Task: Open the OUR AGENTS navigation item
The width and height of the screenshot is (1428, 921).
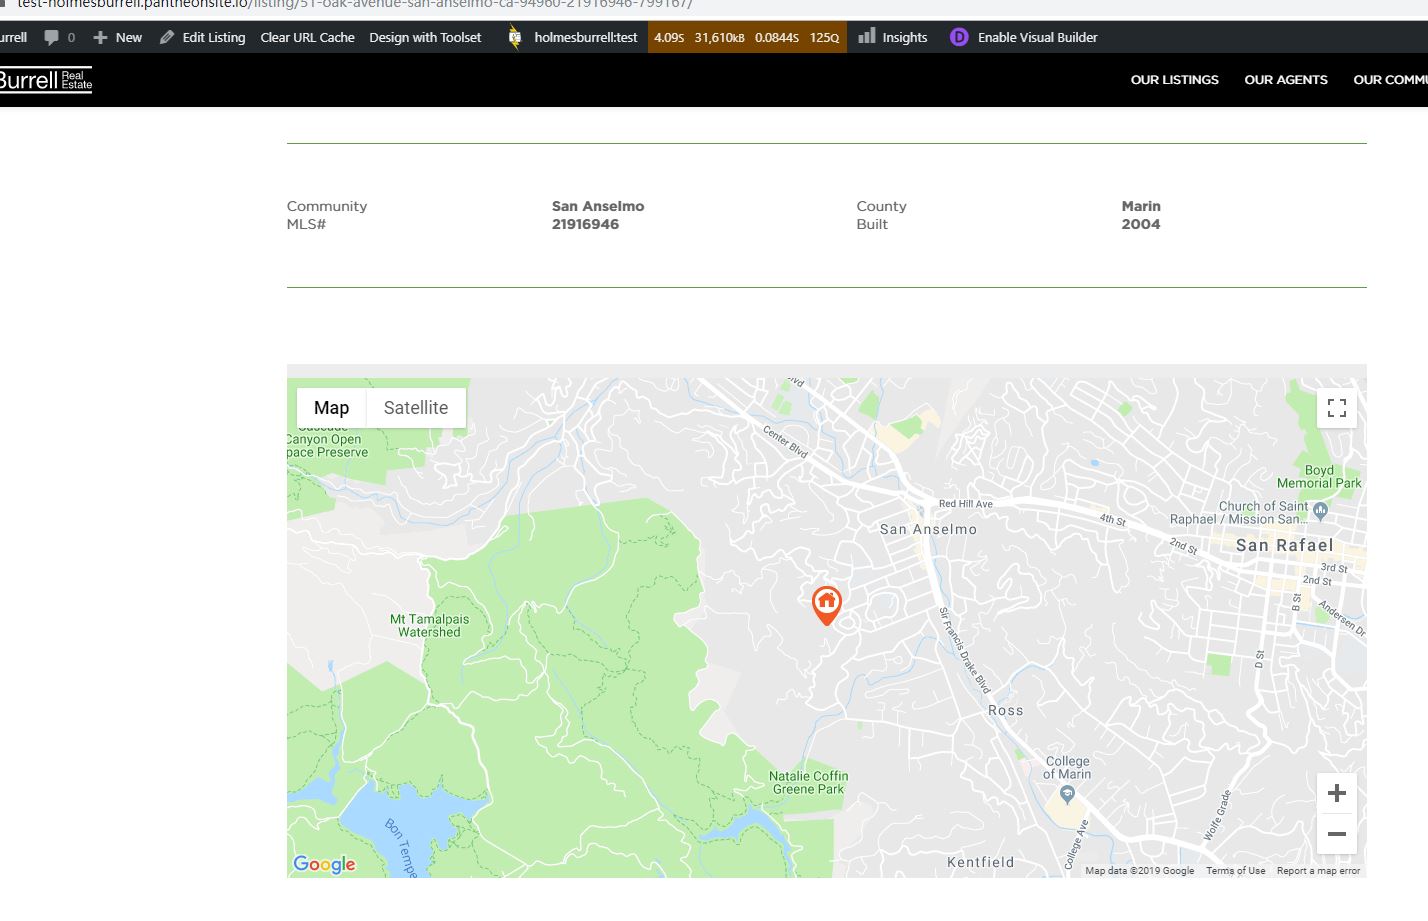Action: pyautogui.click(x=1286, y=79)
